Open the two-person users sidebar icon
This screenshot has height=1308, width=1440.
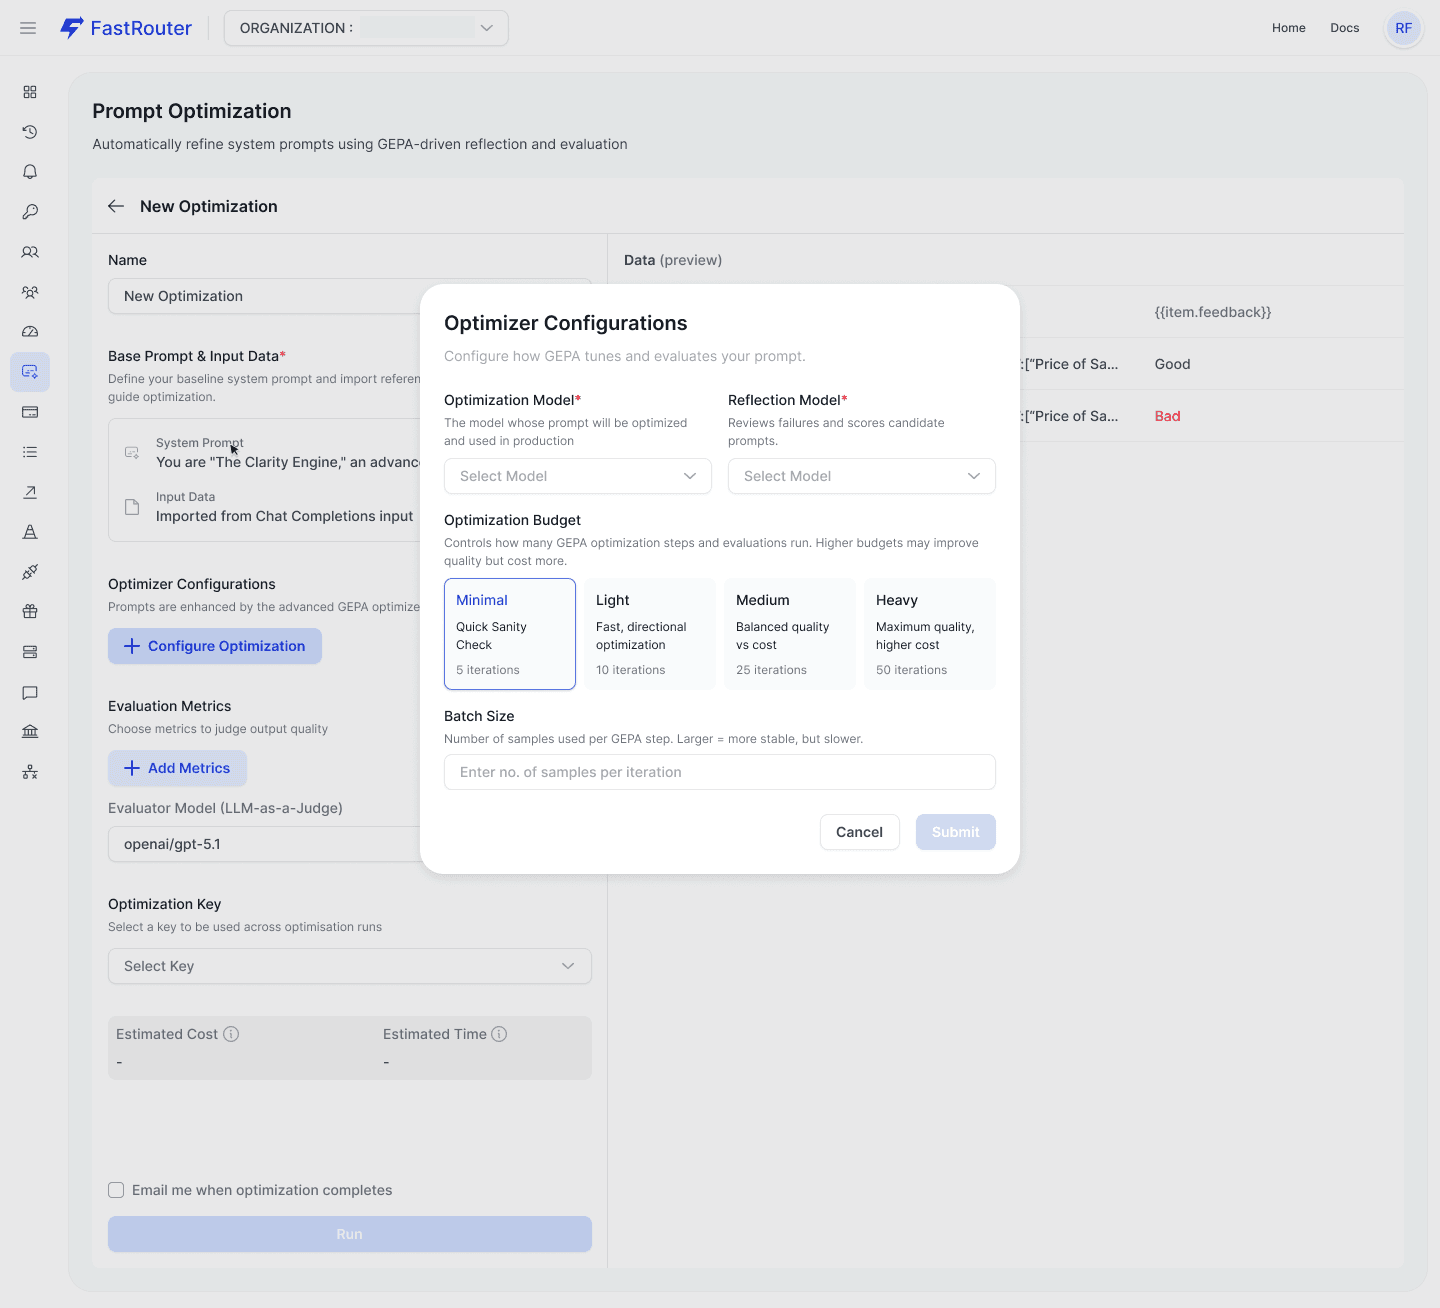click(x=30, y=252)
